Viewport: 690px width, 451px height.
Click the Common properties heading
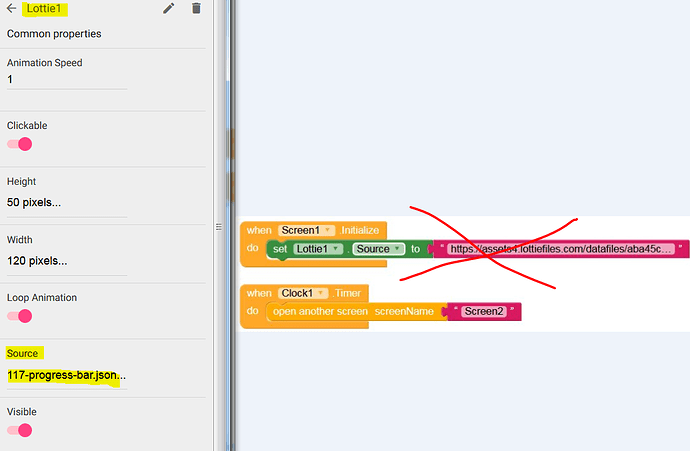[54, 34]
